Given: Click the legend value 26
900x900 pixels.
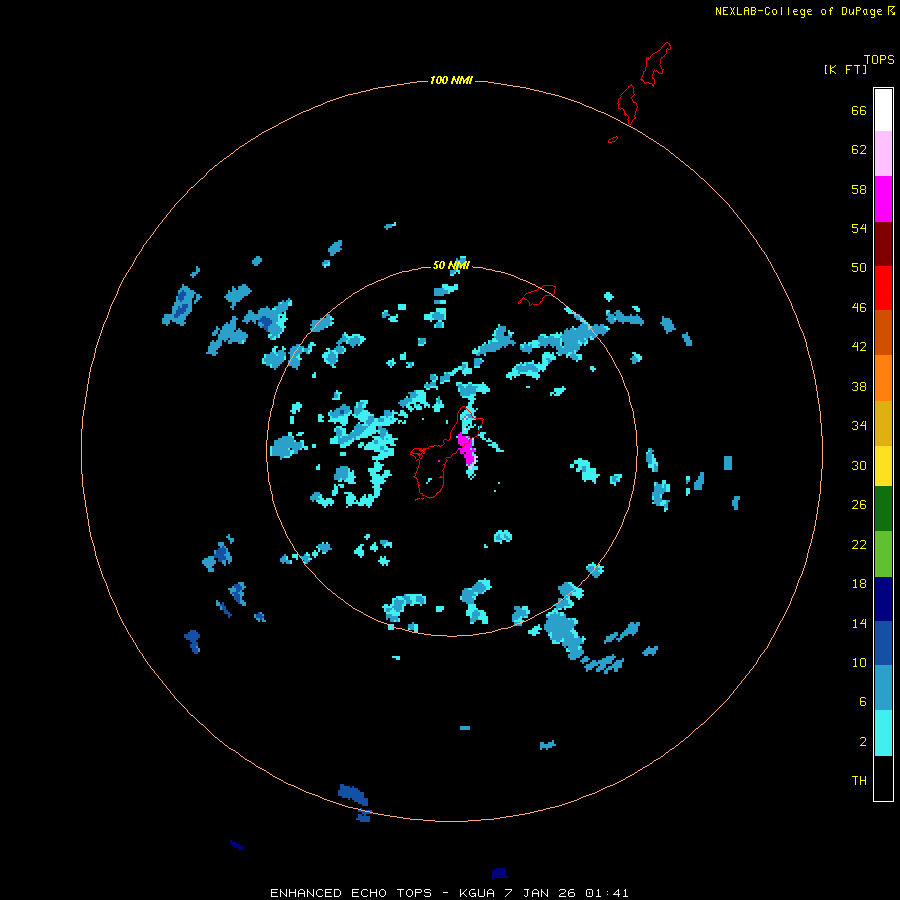Looking at the screenshot, I should pyautogui.click(x=859, y=505).
